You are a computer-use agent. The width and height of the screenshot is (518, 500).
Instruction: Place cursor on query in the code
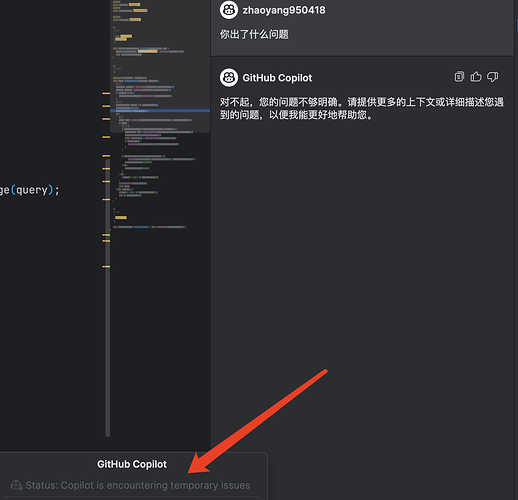pos(32,190)
